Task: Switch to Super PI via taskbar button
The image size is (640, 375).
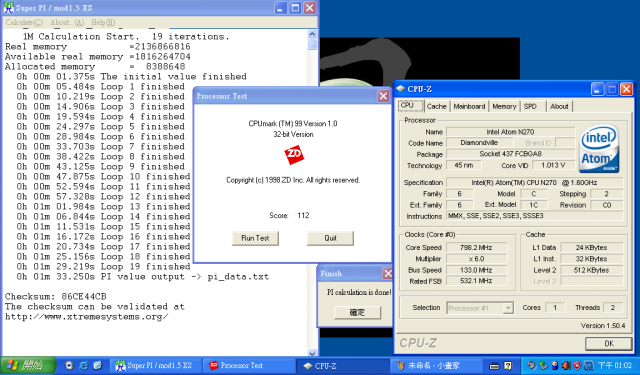Action: (x=156, y=366)
